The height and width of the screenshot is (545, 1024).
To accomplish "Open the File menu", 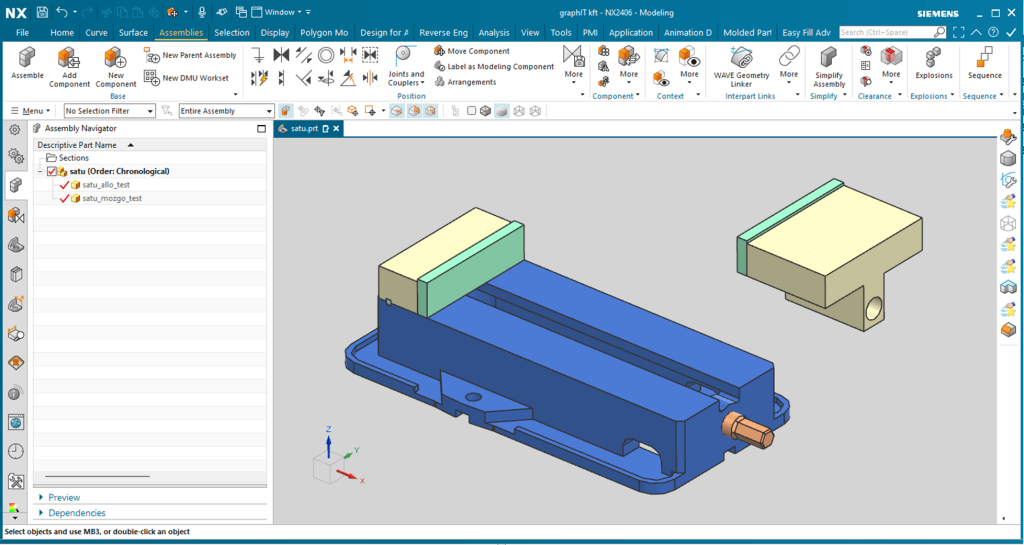I will [x=22, y=33].
